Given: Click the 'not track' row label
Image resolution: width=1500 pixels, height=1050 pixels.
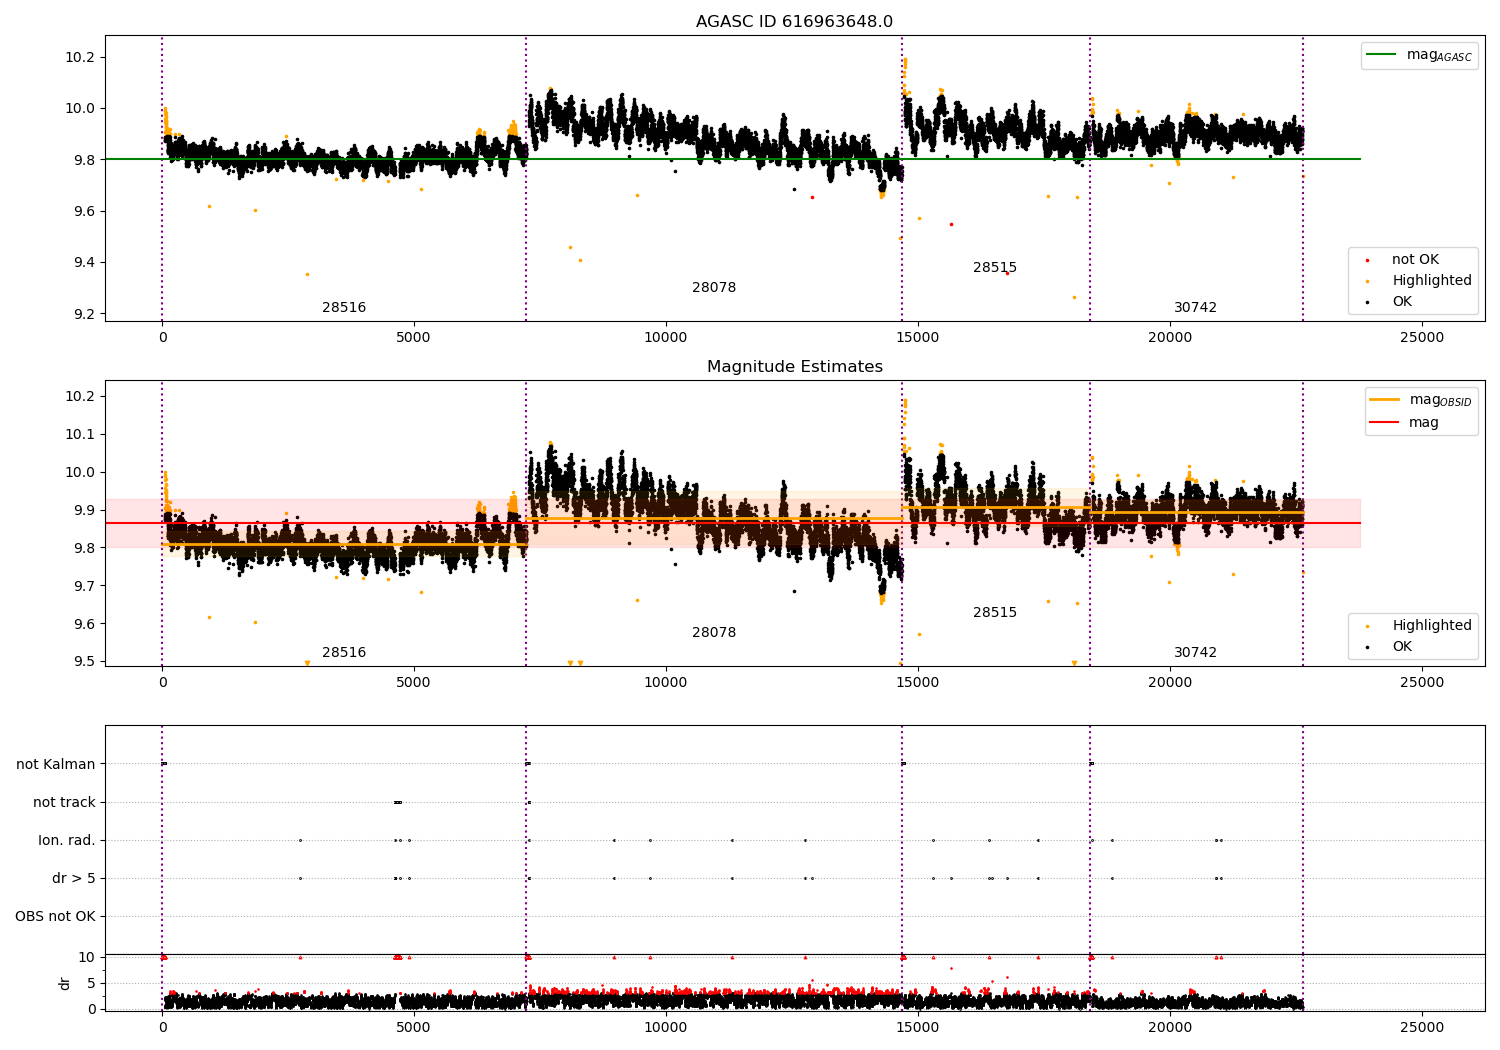Looking at the screenshot, I should (x=64, y=803).
